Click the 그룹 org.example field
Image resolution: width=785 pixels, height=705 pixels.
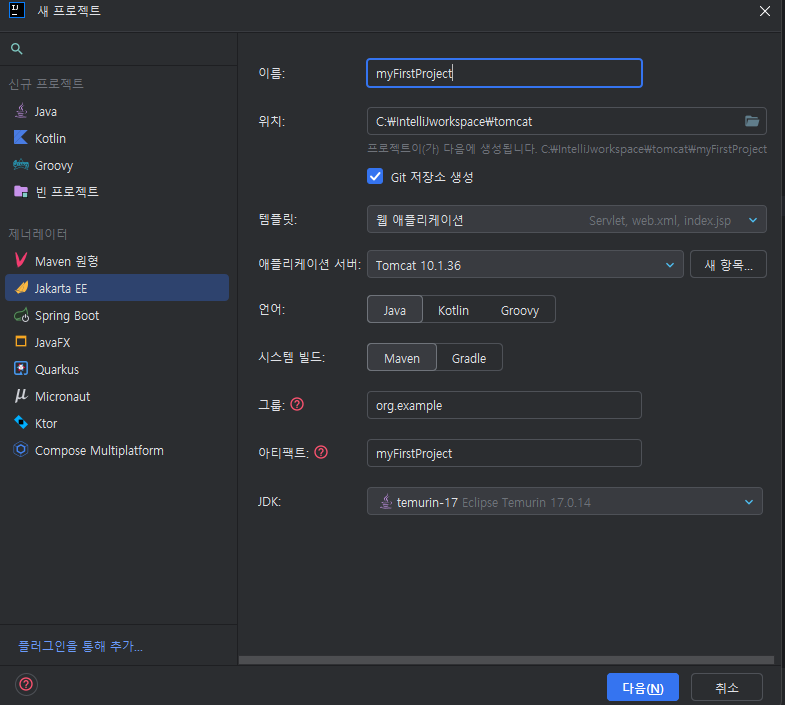click(x=504, y=405)
